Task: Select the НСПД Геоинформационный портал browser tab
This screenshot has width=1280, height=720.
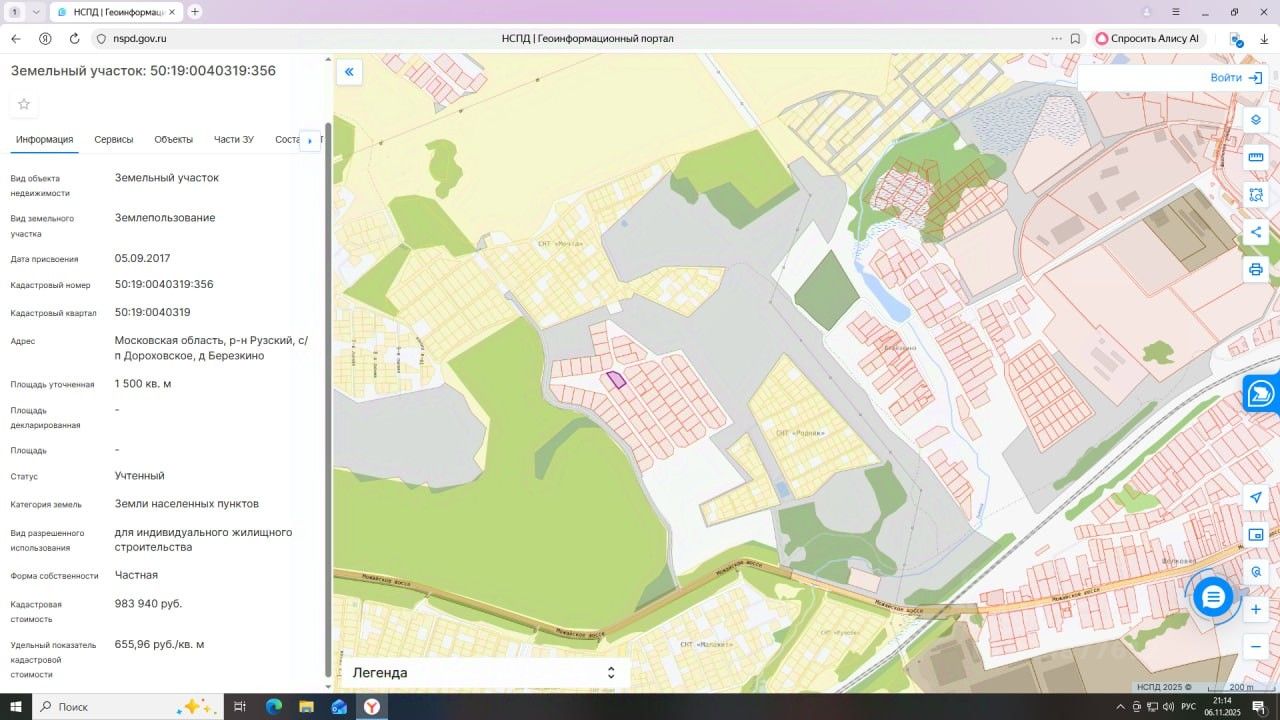Action: pyautogui.click(x=116, y=12)
